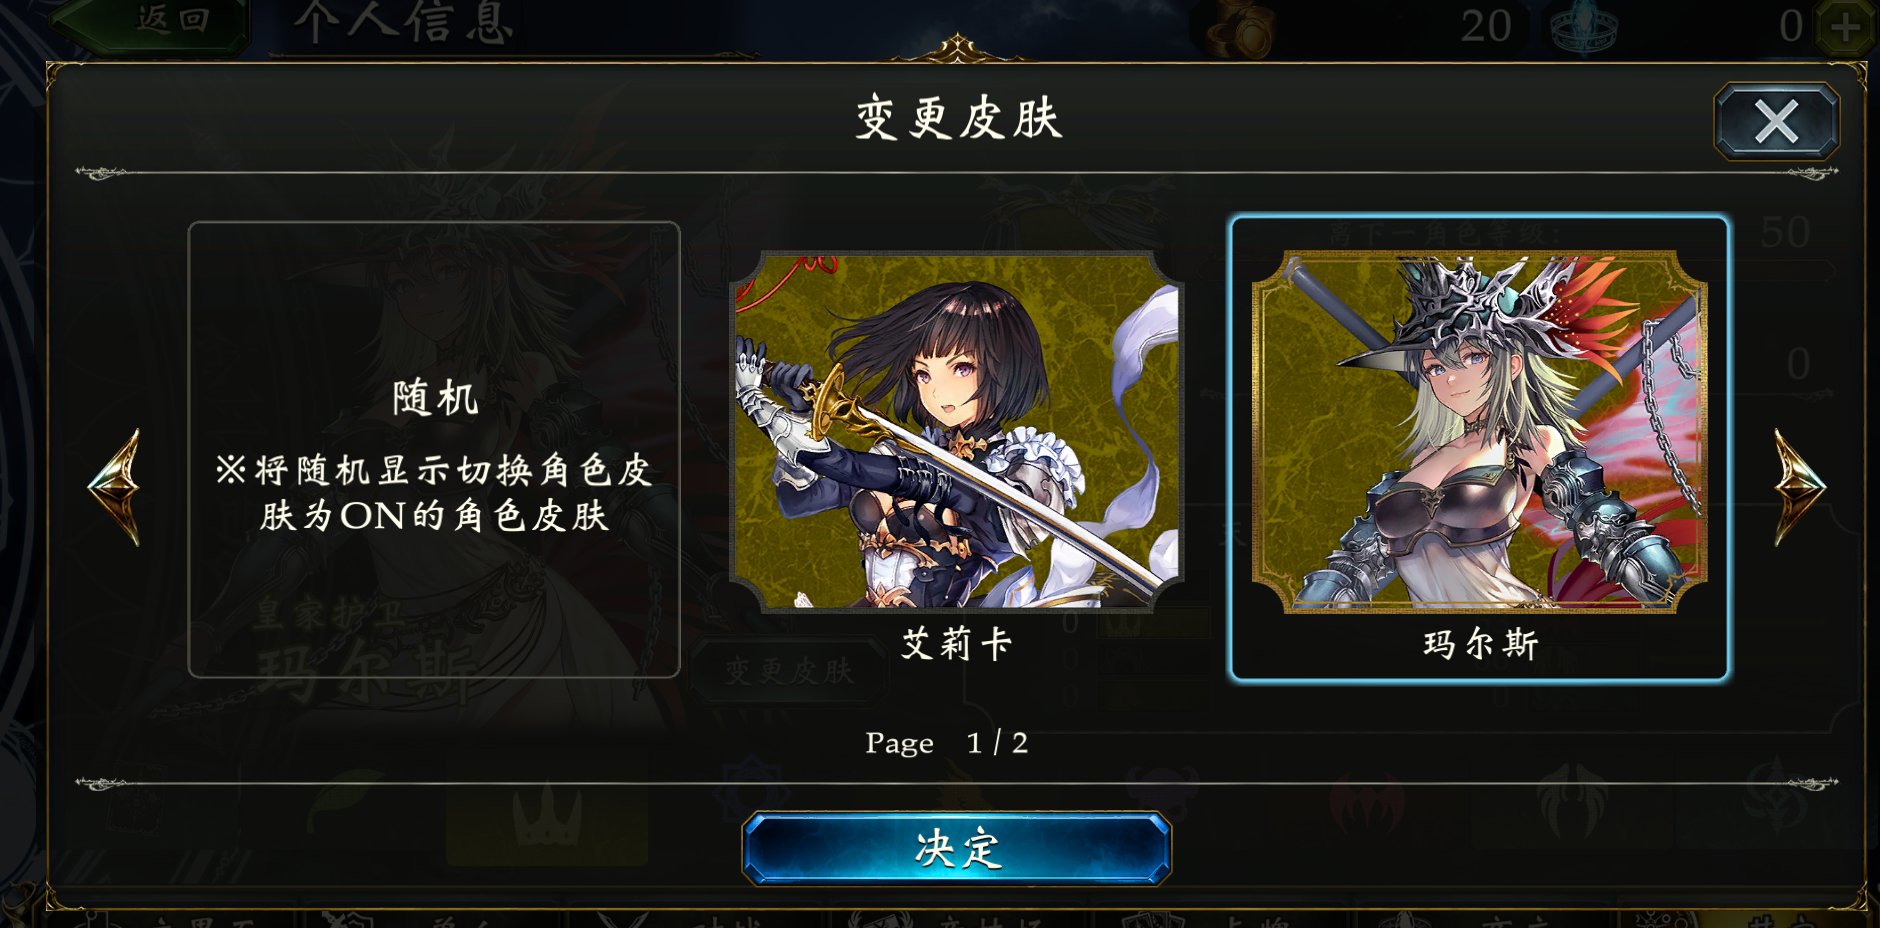Click the 艾莉卡 name label
Image resolution: width=1880 pixels, height=928 pixels.
957,644
